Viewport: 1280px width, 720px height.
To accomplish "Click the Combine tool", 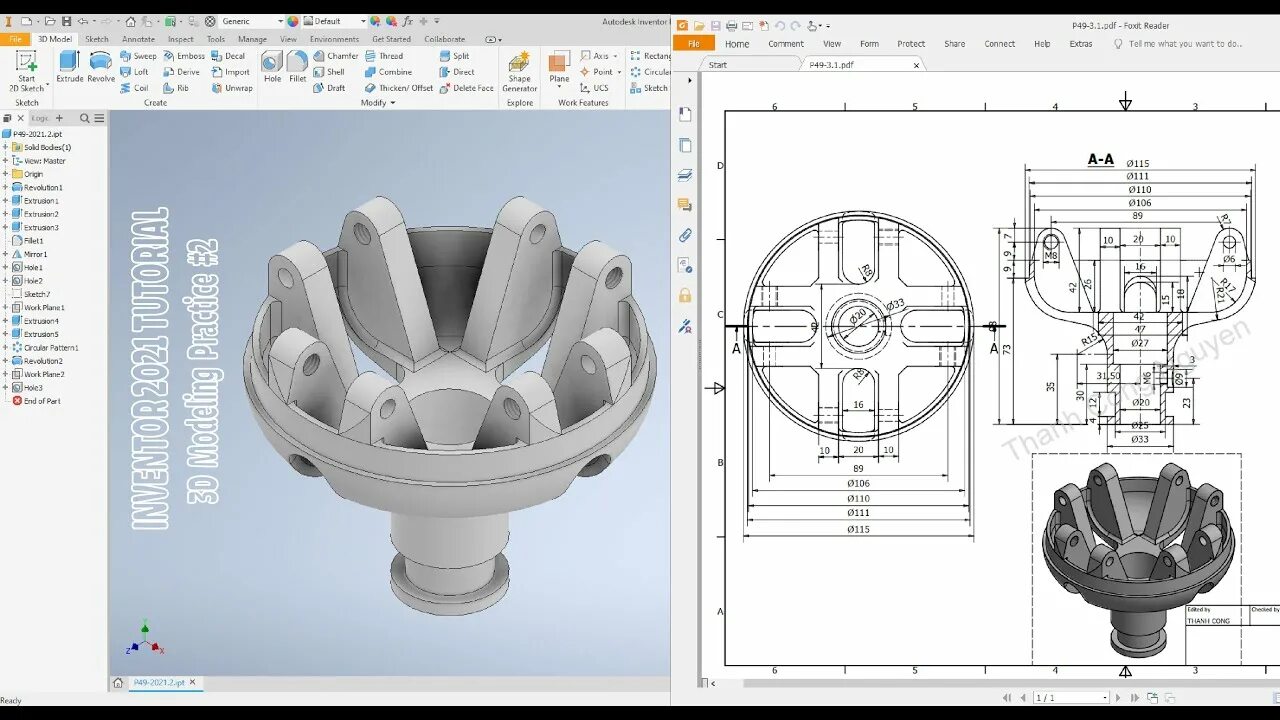I will coord(388,72).
